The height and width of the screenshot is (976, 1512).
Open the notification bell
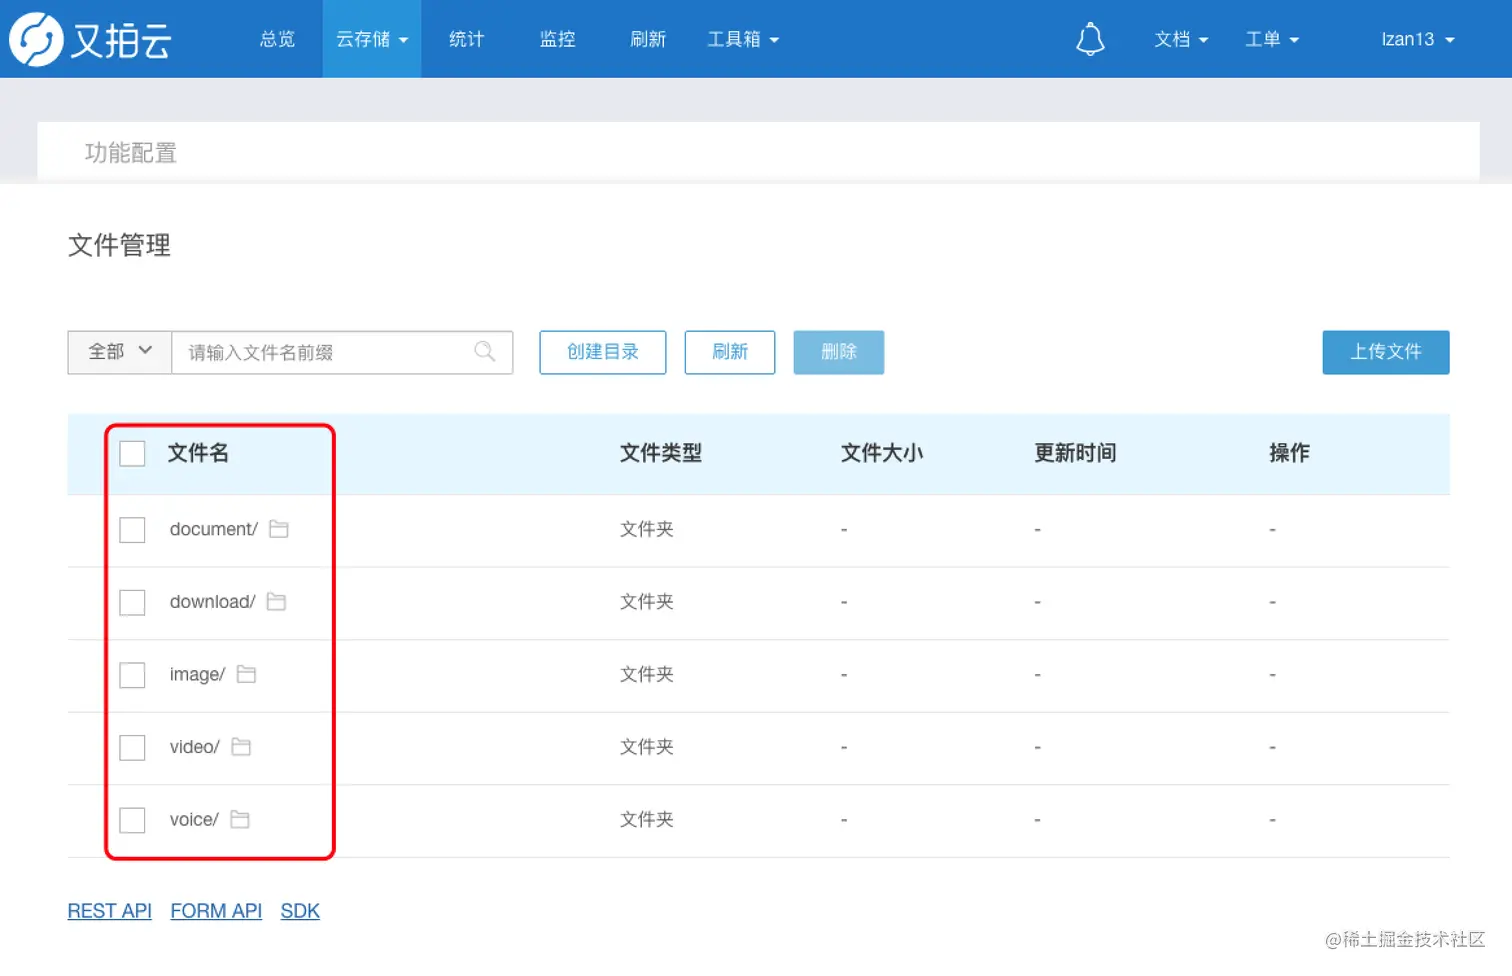[x=1090, y=39]
